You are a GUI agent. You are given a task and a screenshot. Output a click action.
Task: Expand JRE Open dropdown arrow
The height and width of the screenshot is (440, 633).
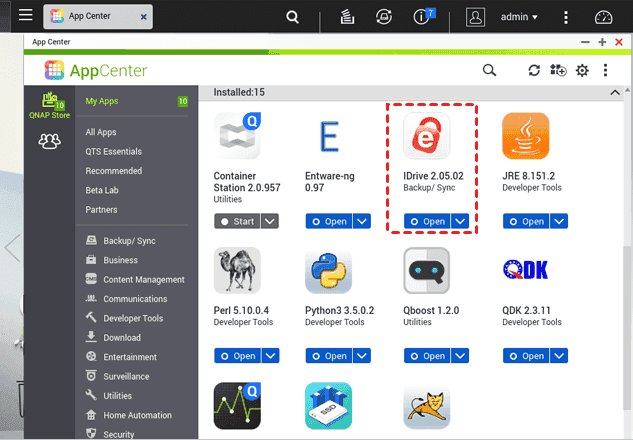tap(559, 221)
